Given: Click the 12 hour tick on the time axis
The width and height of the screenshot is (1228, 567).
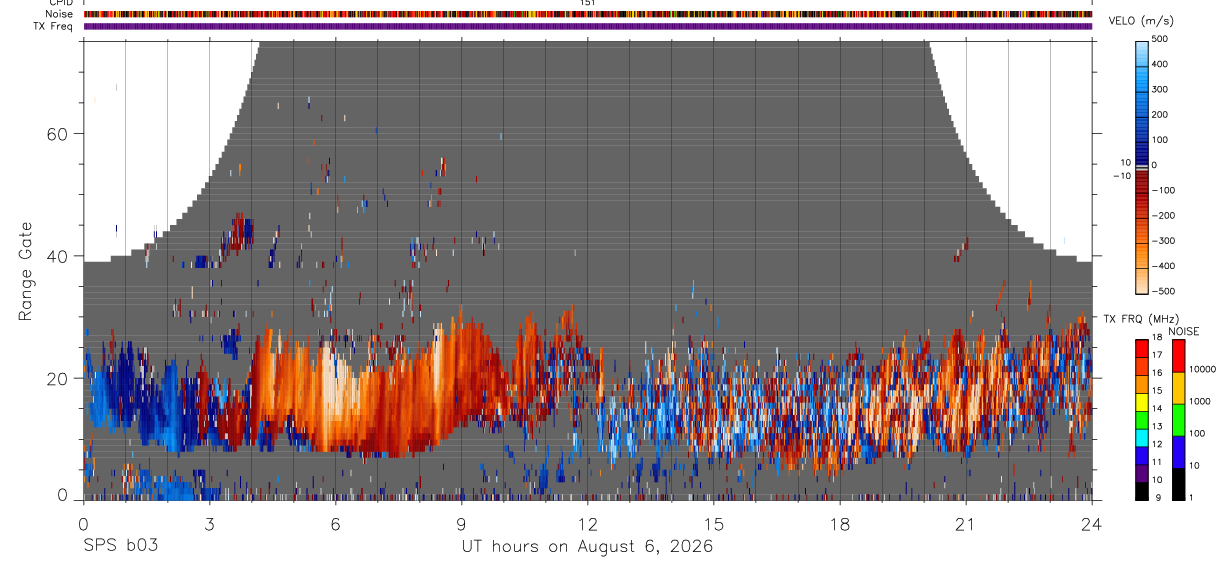Looking at the screenshot, I should tap(588, 524).
